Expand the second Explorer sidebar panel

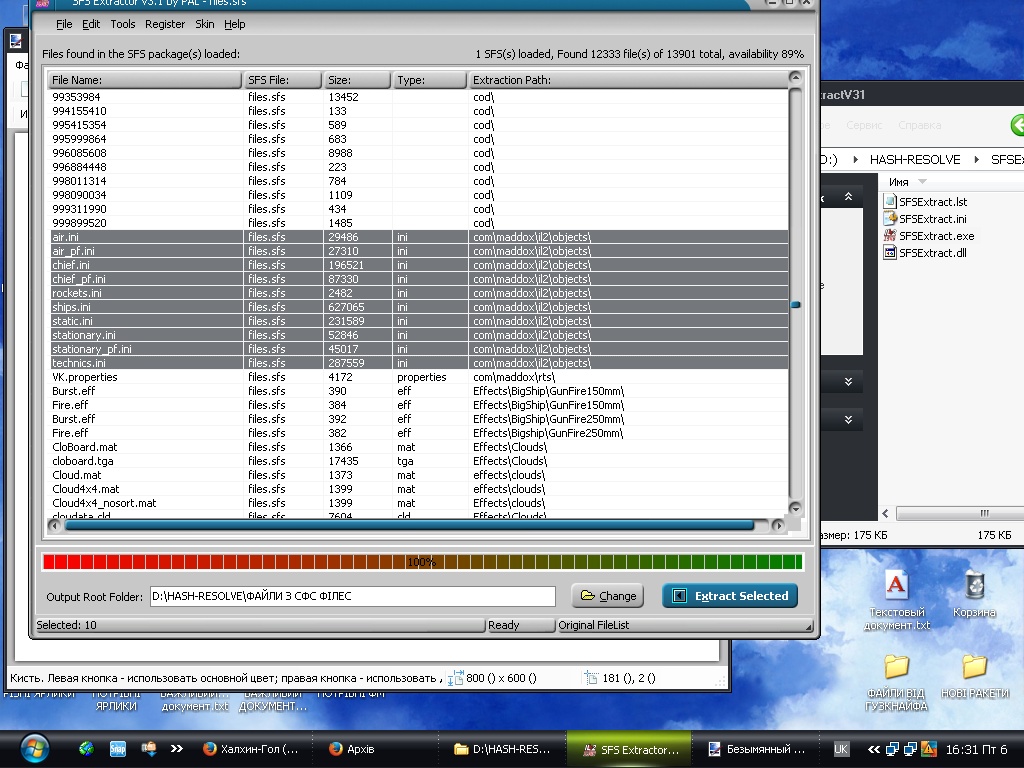(x=848, y=381)
